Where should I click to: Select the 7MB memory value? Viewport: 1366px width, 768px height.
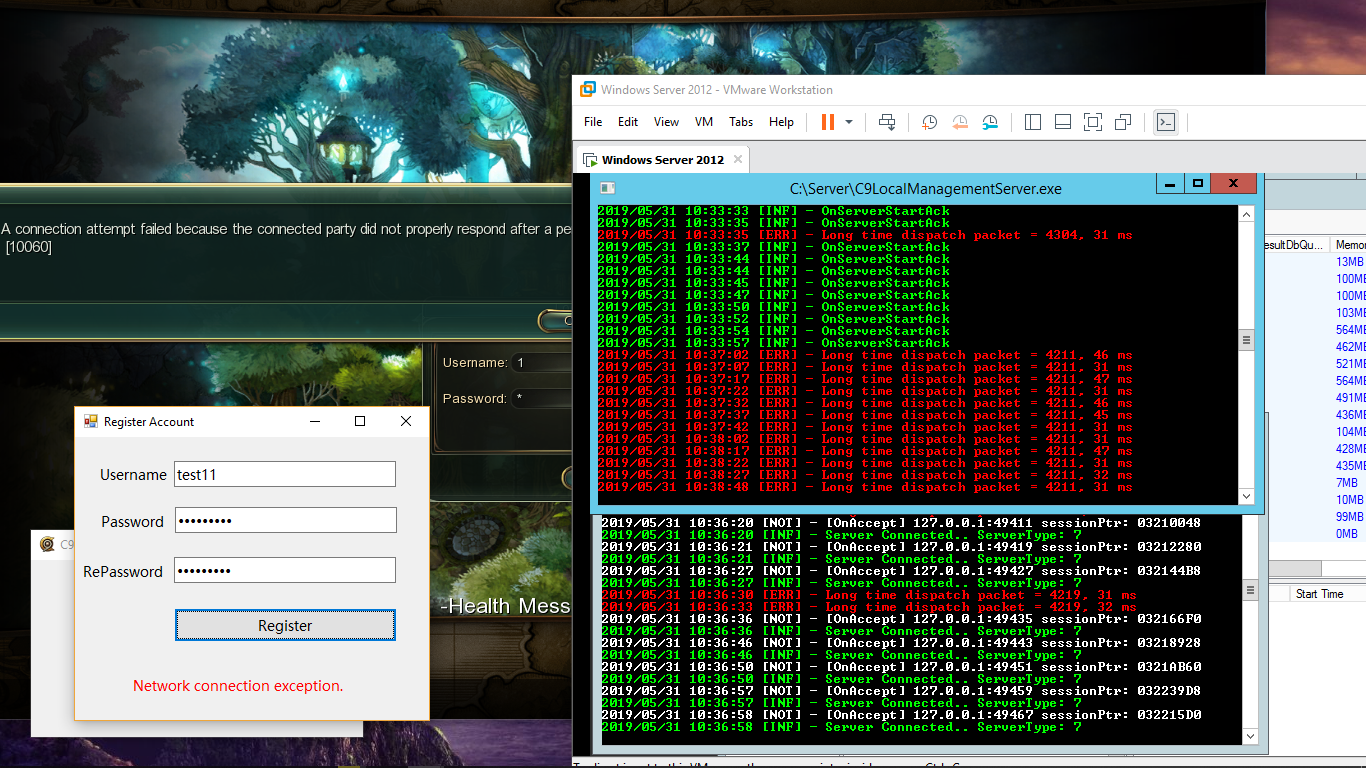(1346, 483)
